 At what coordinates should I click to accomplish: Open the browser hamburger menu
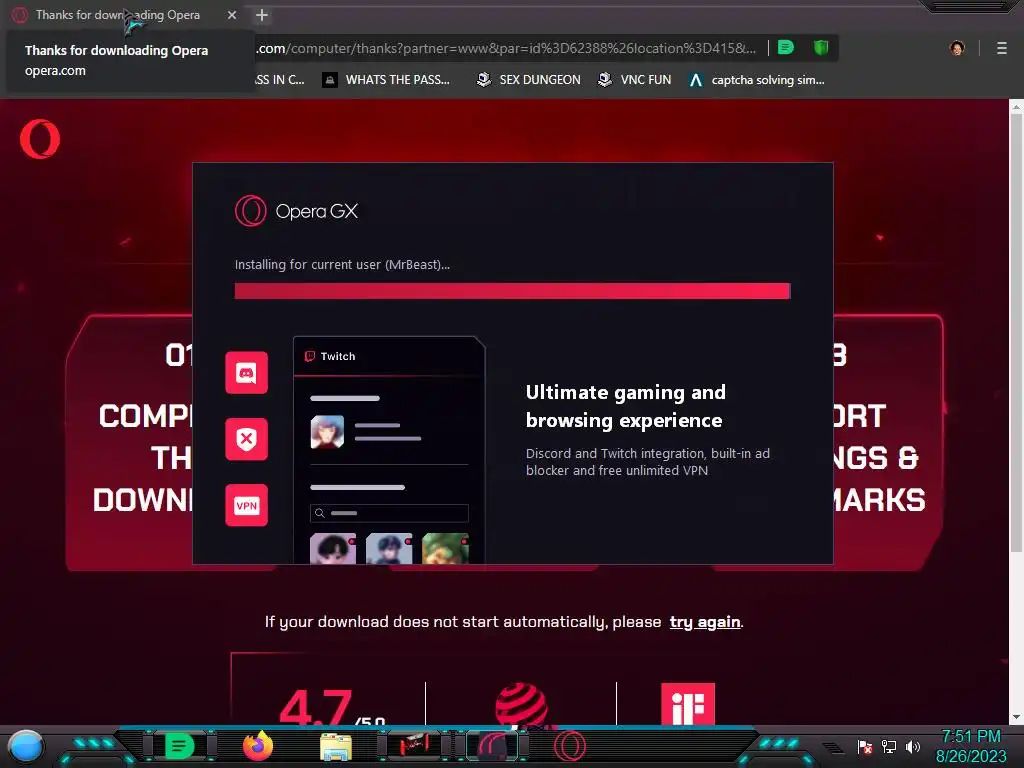[x=1001, y=48]
